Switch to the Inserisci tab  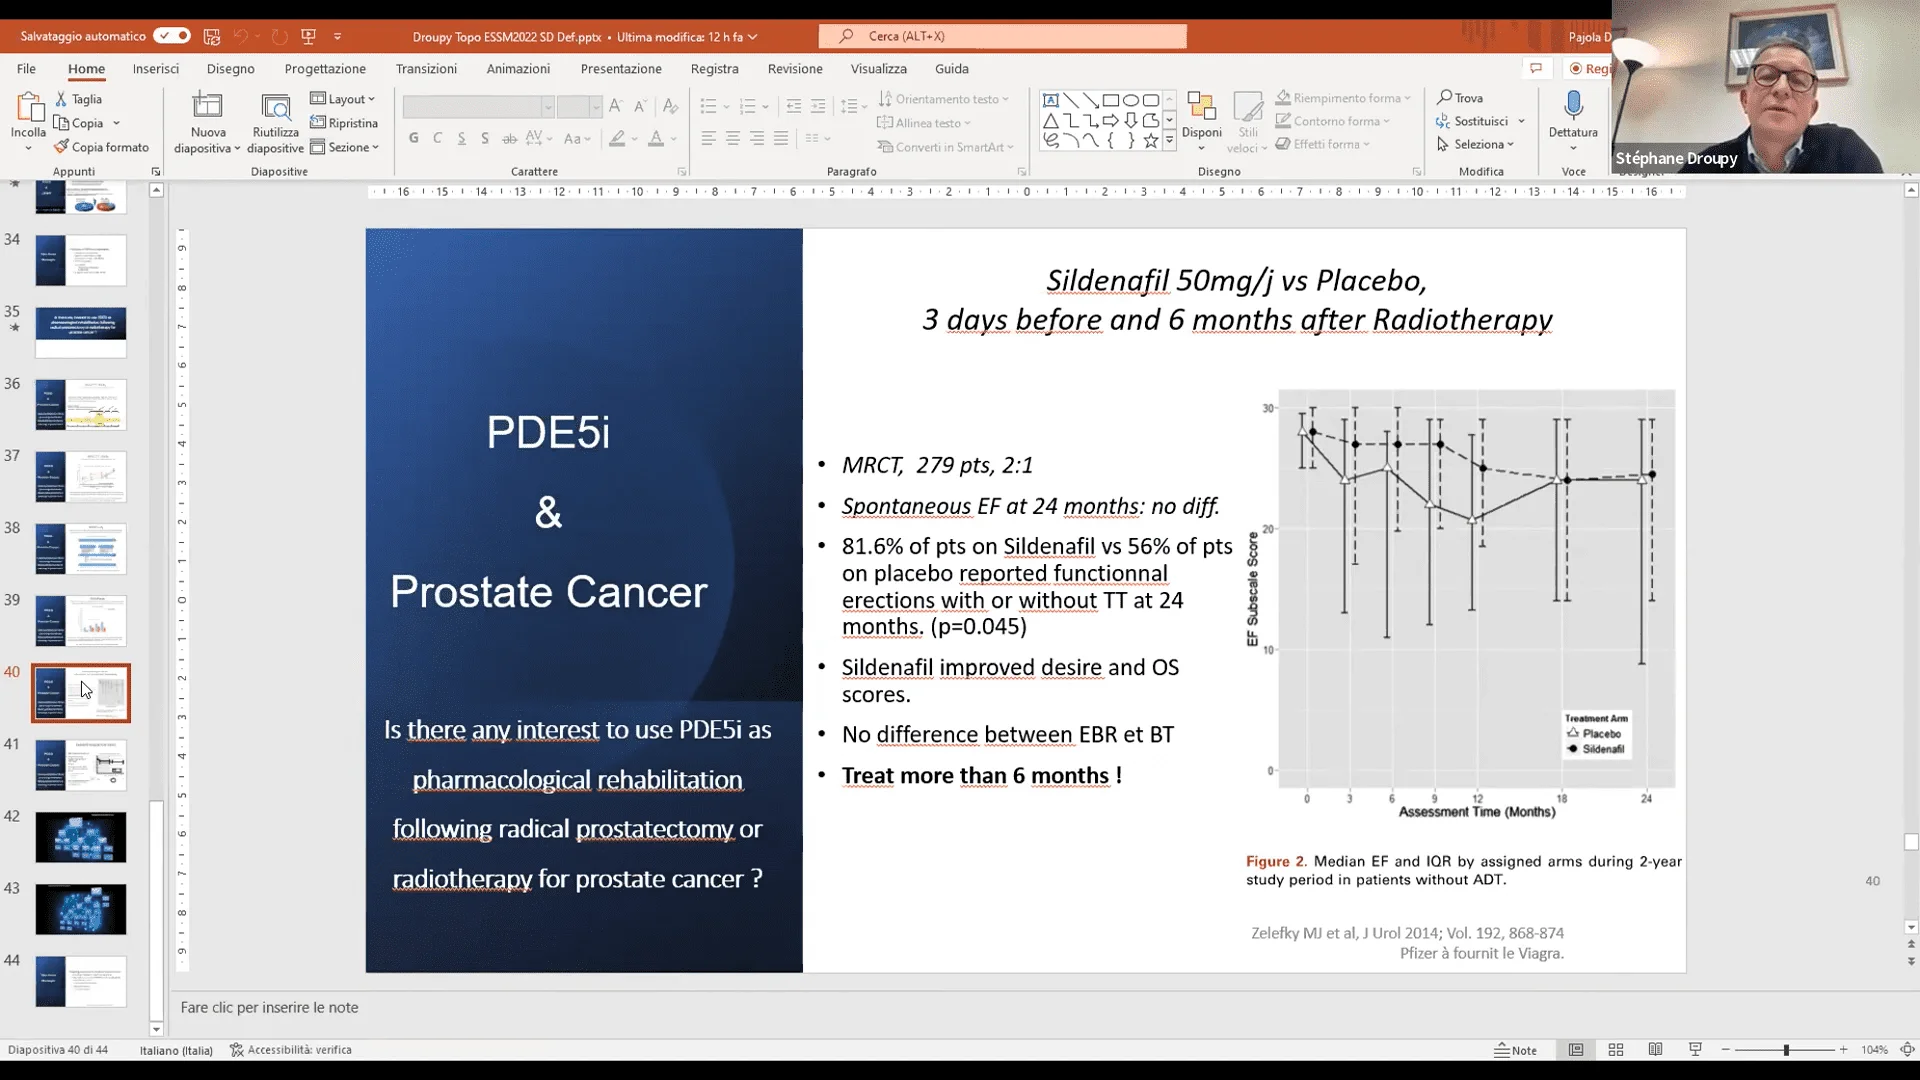click(x=156, y=68)
